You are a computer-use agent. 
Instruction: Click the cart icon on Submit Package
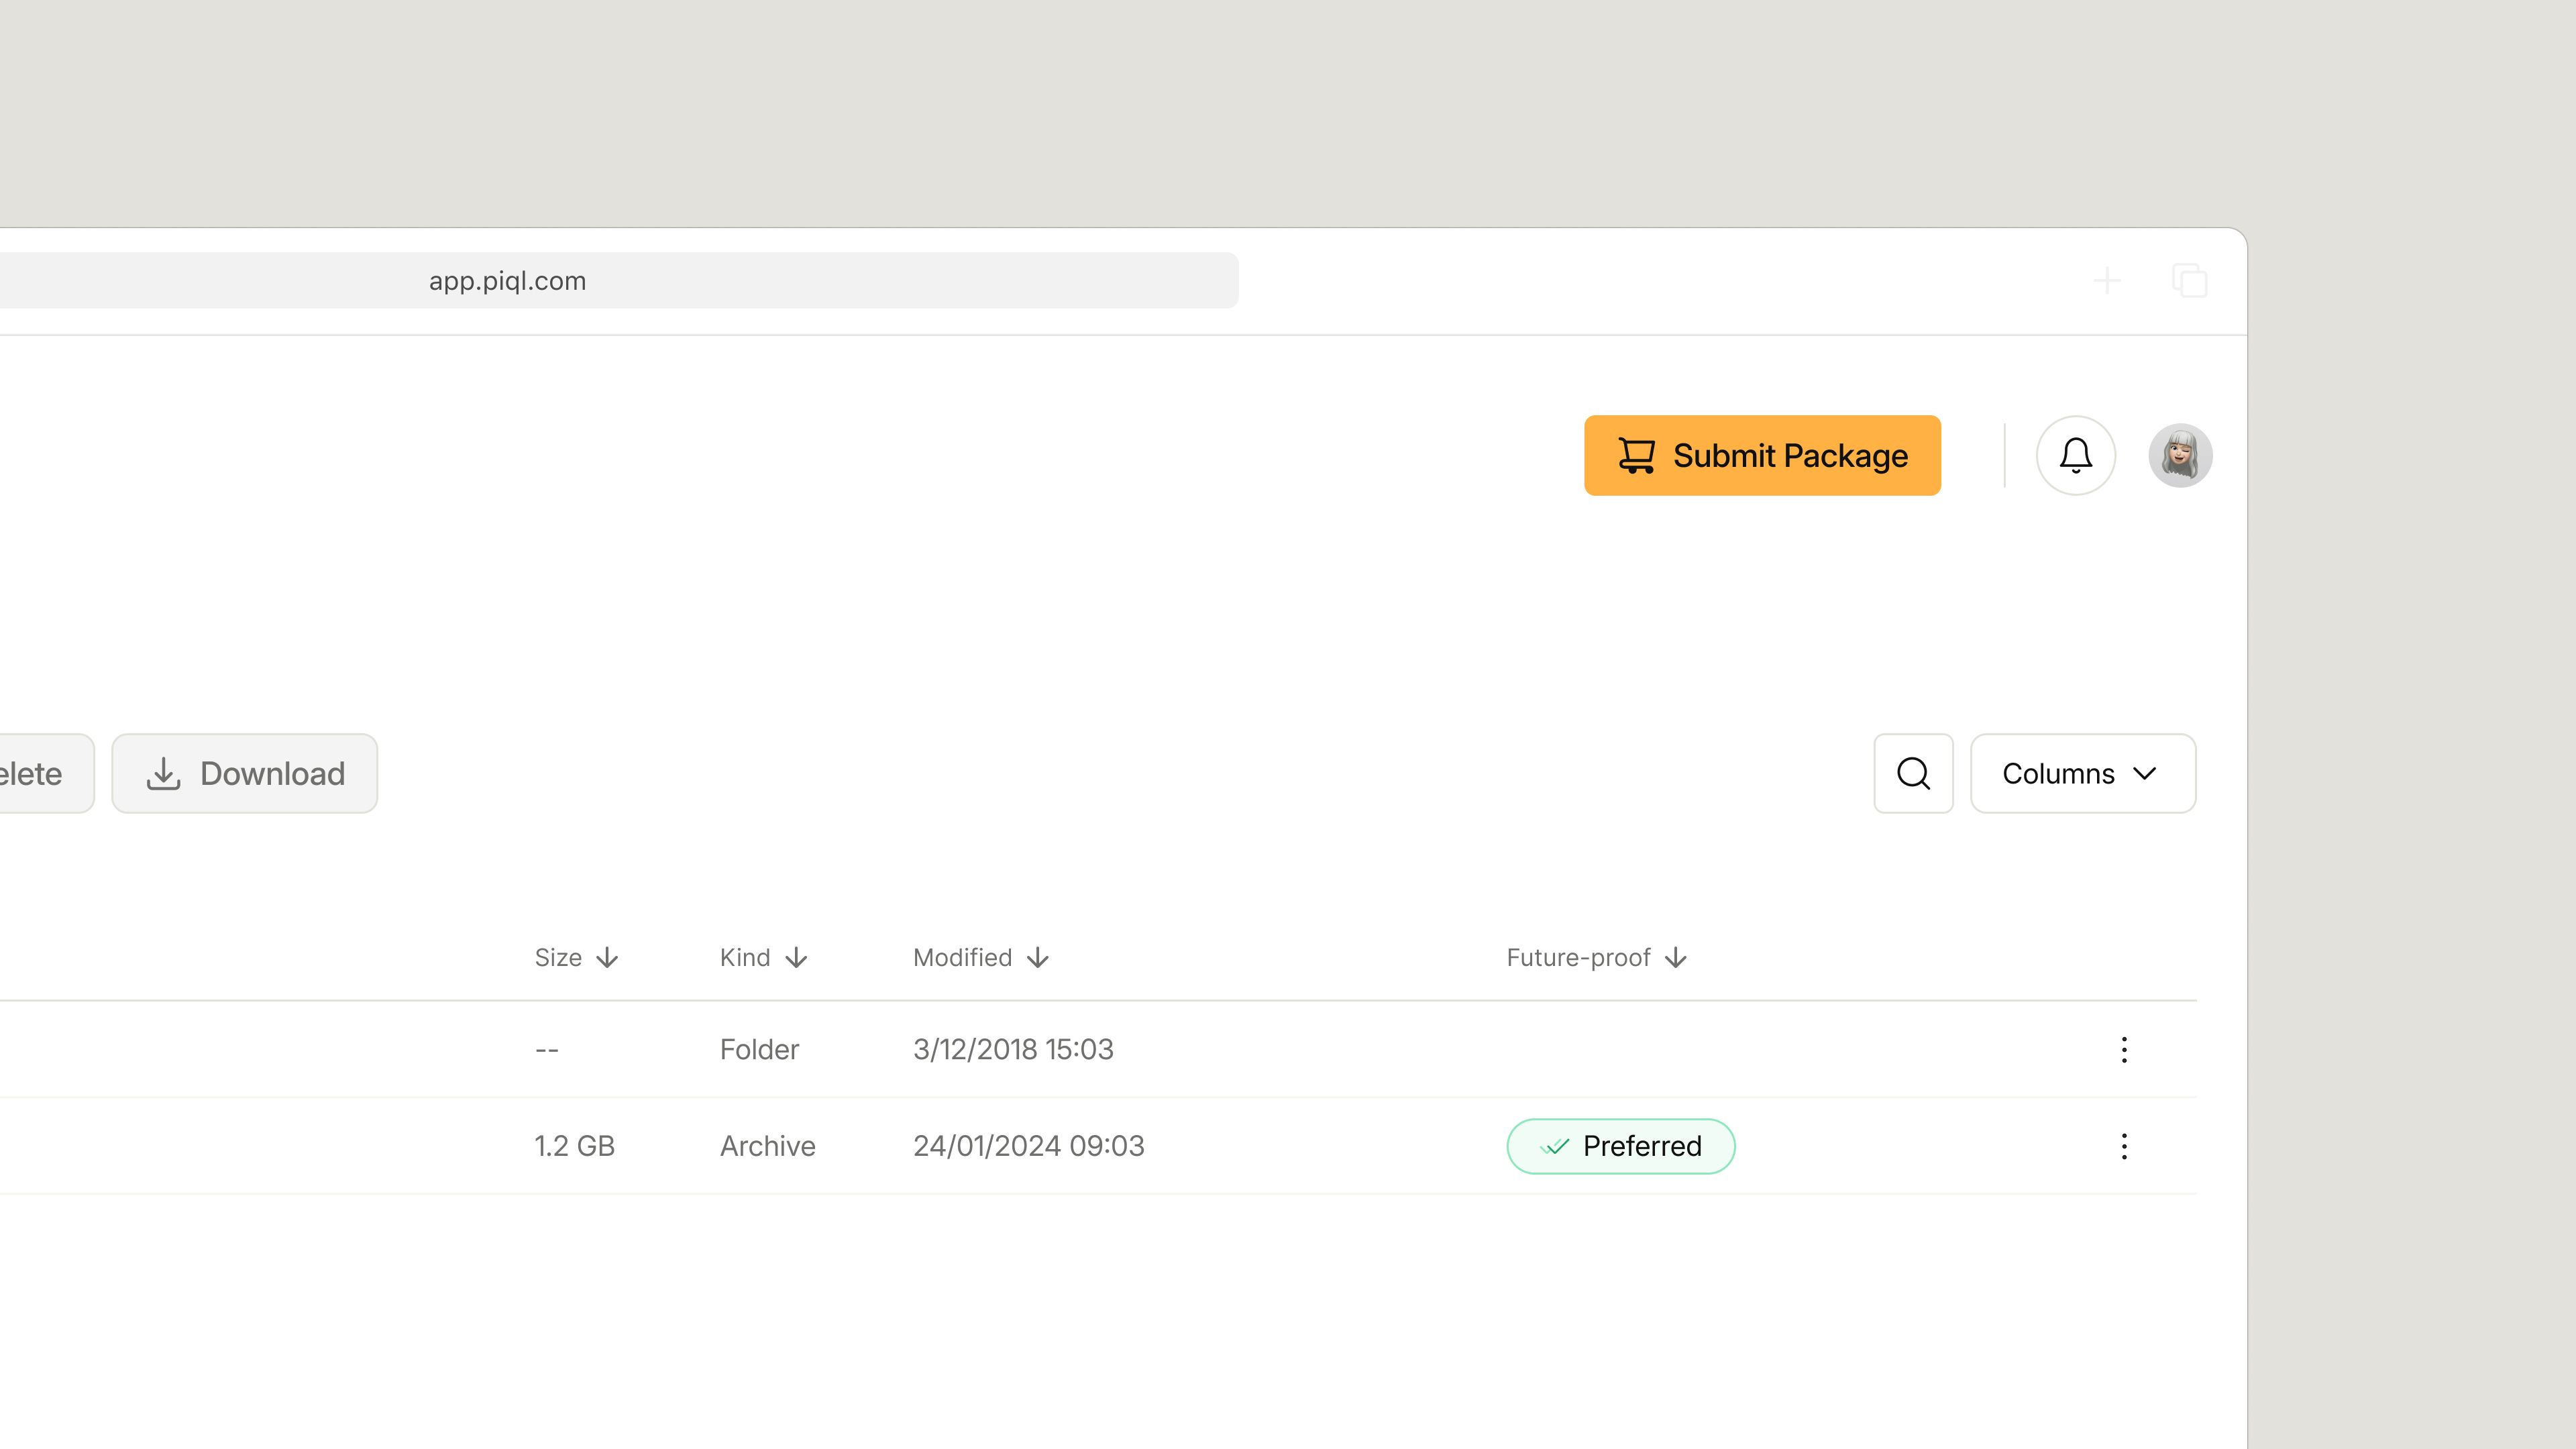click(1636, 455)
